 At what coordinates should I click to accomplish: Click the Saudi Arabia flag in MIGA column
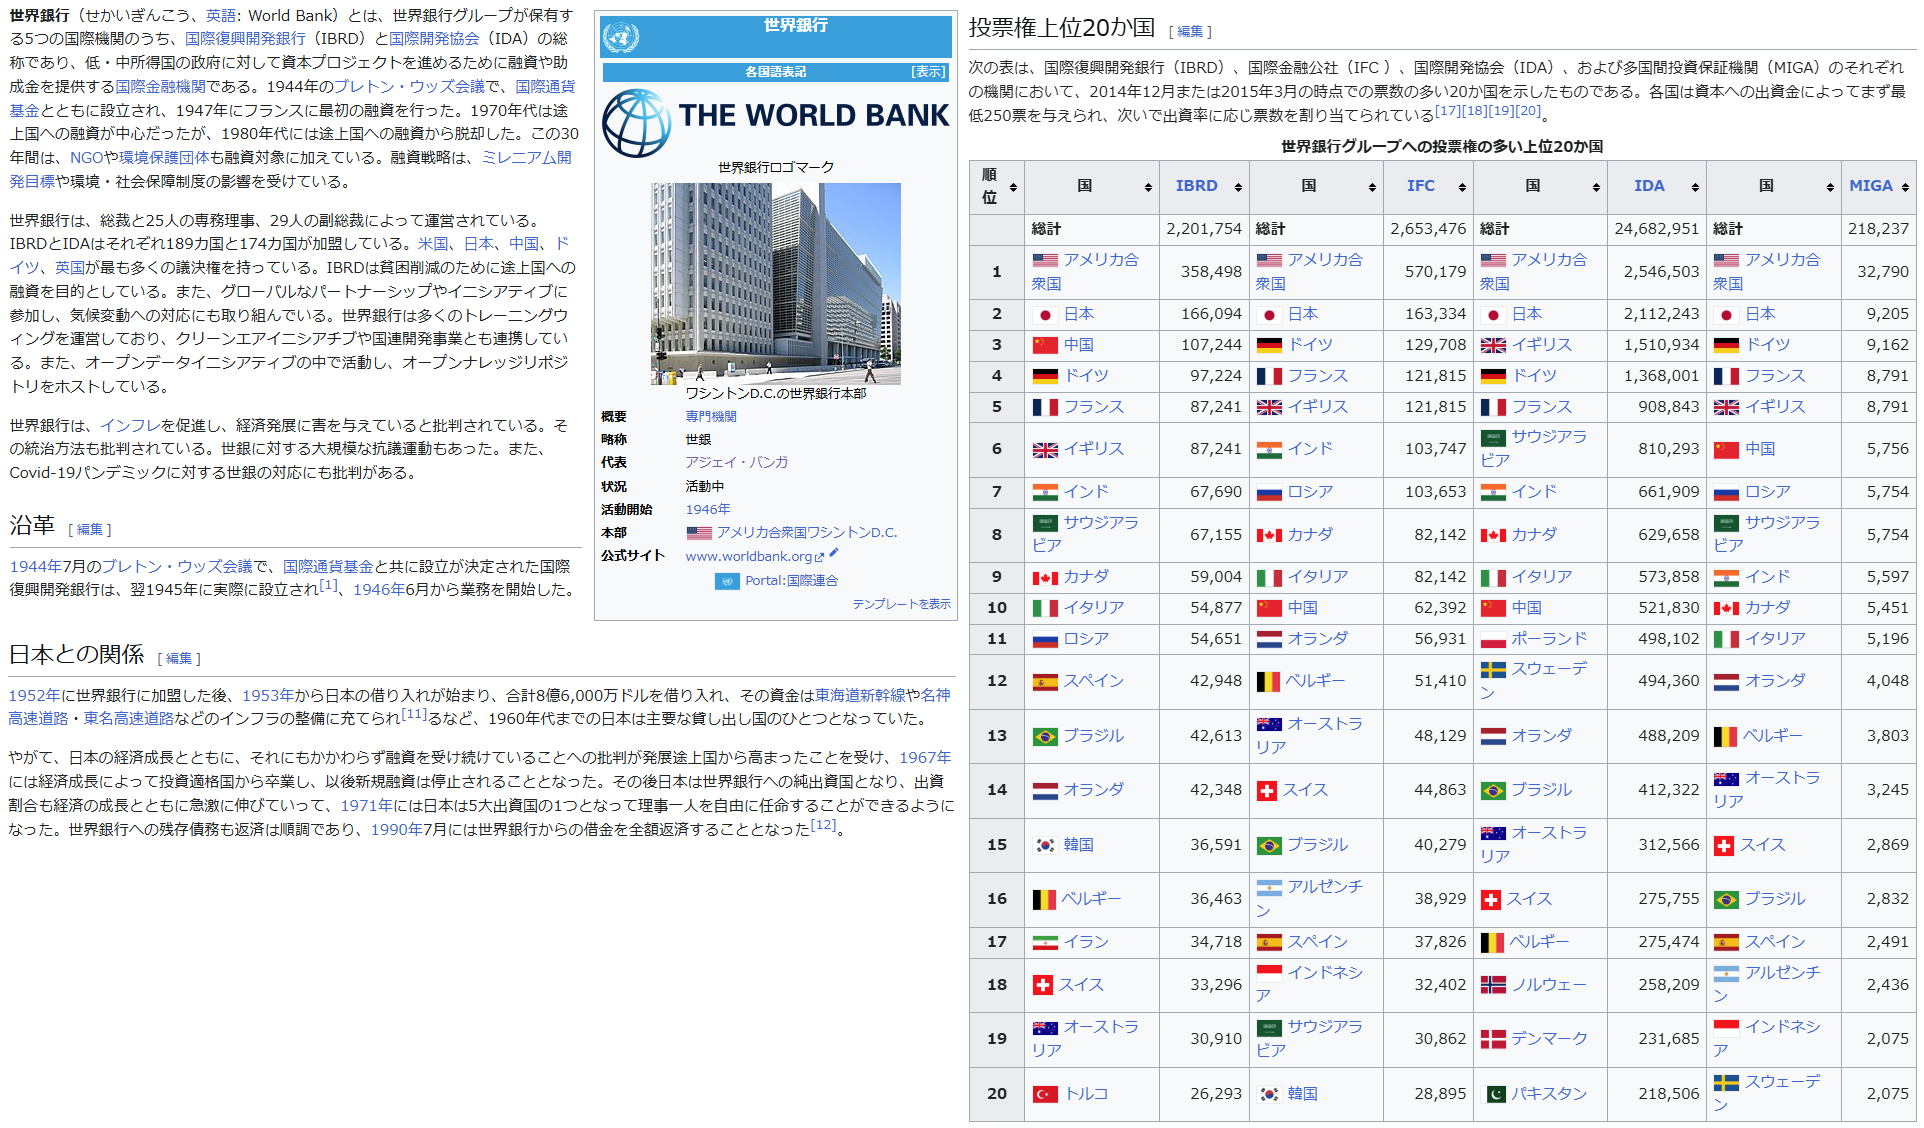[x=1726, y=523]
